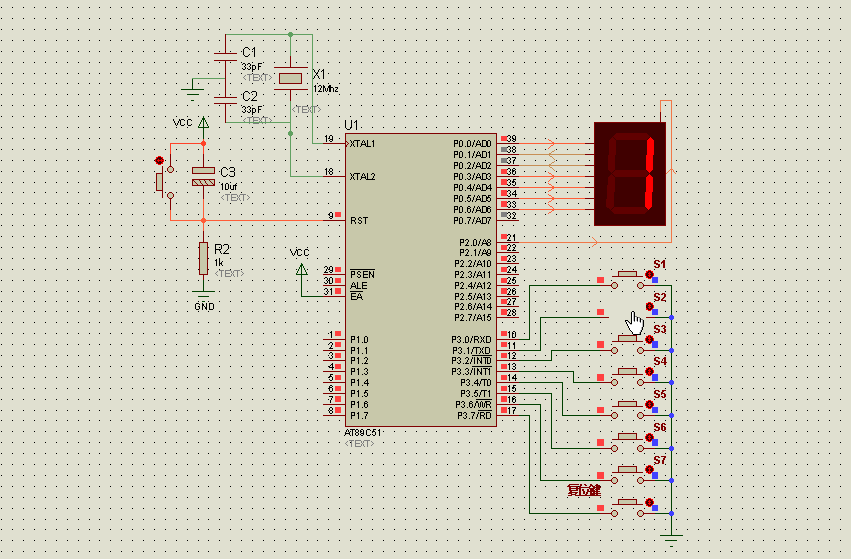This screenshot has height=559, width=851.
Task: Click the RST pin name on U1
Action: 359,220
